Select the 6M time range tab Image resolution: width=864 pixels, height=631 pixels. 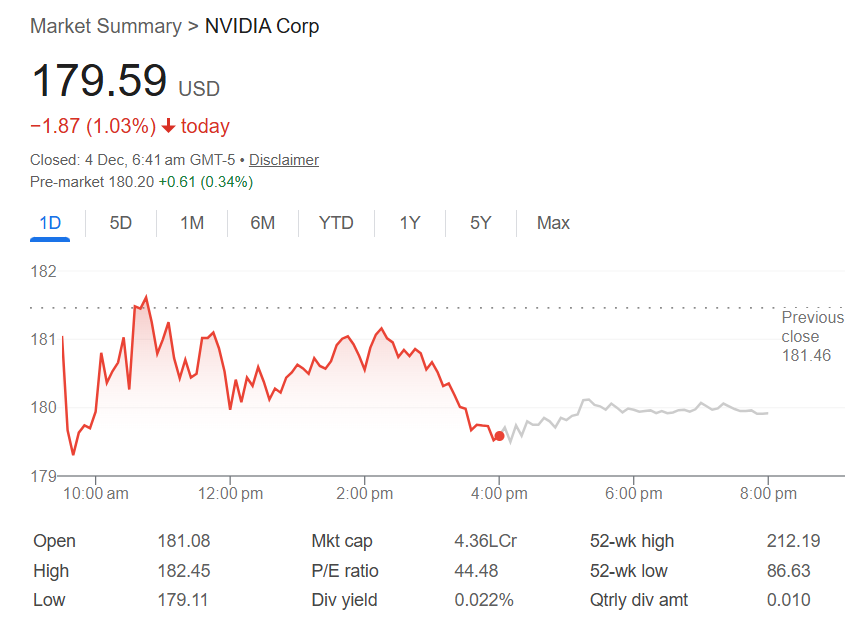coord(262,223)
